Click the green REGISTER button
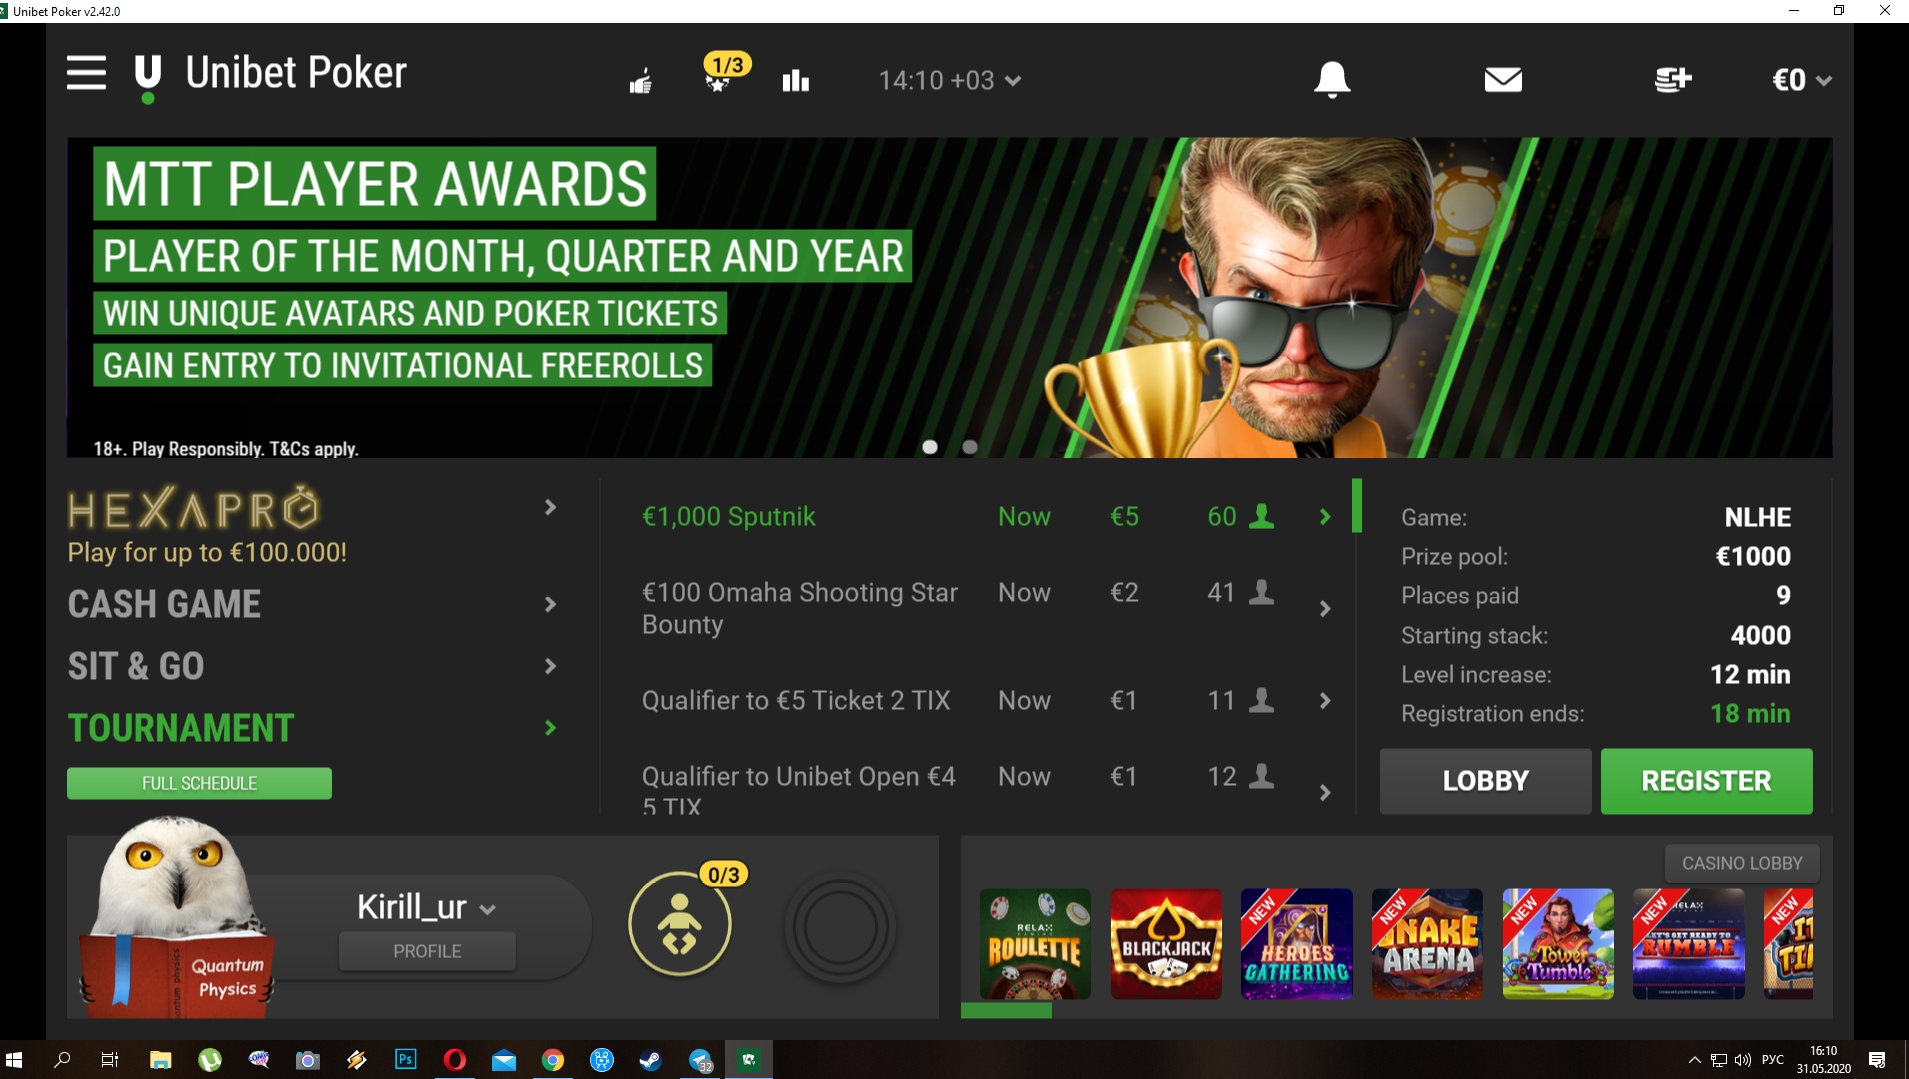 tap(1706, 781)
